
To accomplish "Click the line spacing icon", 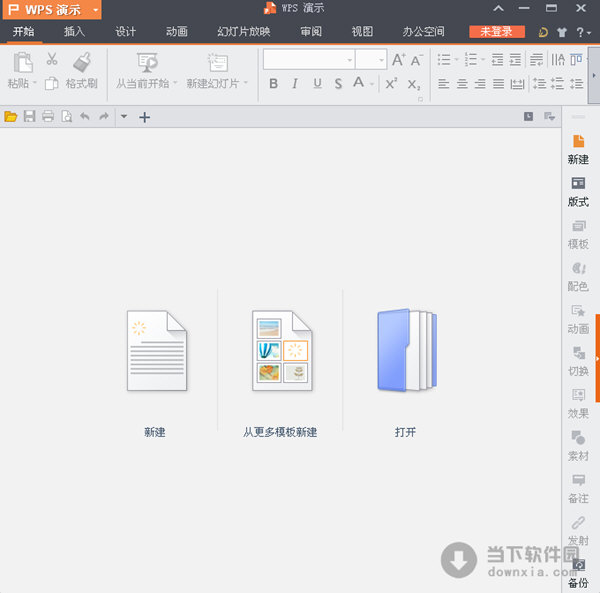I will tap(540, 83).
